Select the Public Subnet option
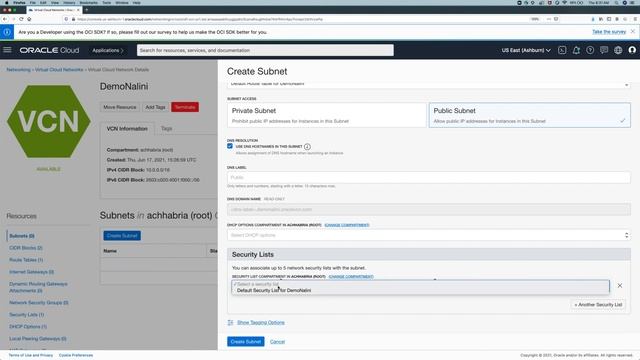 click(529, 115)
